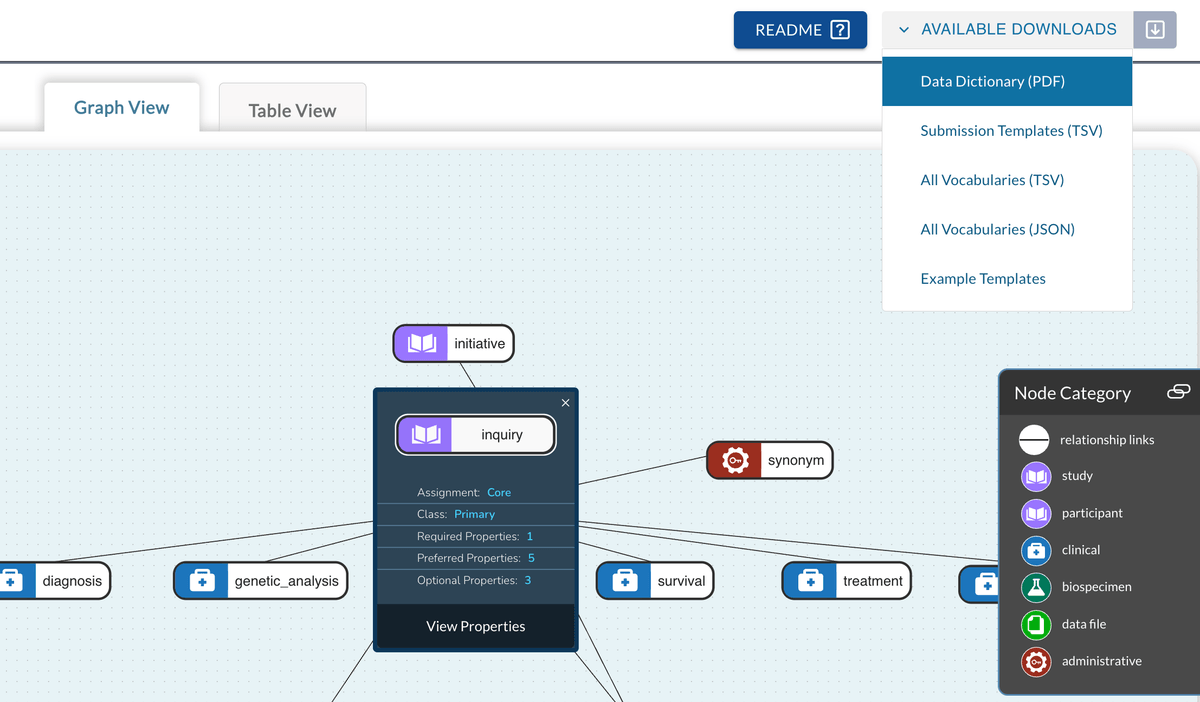Screen dimensions: 1200x702
Task: Click the data file green icon
Action: click(x=1035, y=624)
